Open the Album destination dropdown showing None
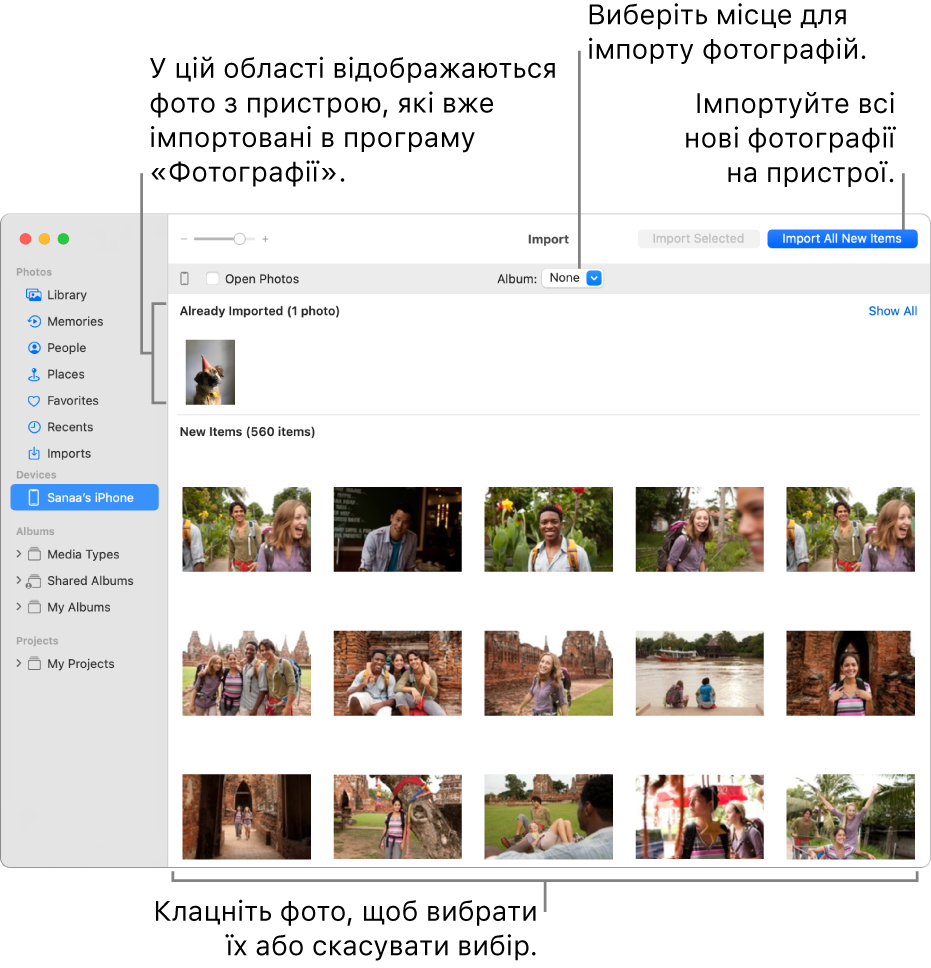The height and width of the screenshot is (968, 931). pyautogui.click(x=572, y=278)
